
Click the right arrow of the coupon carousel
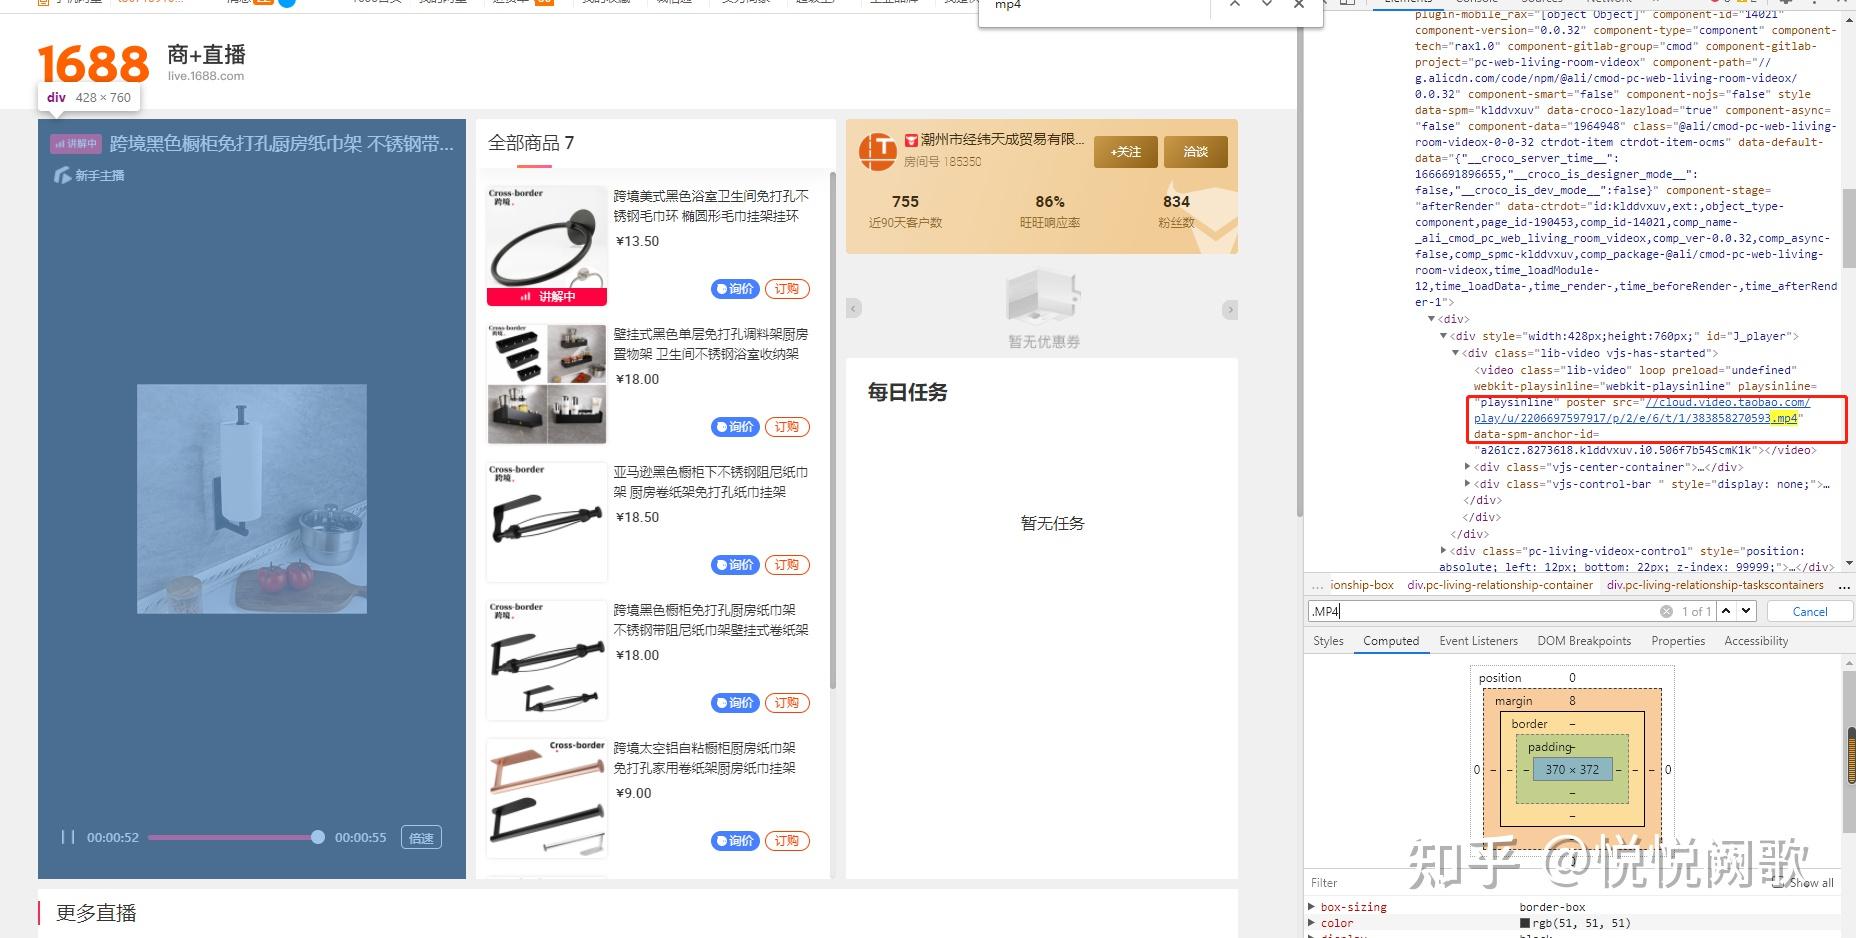pos(1230,309)
